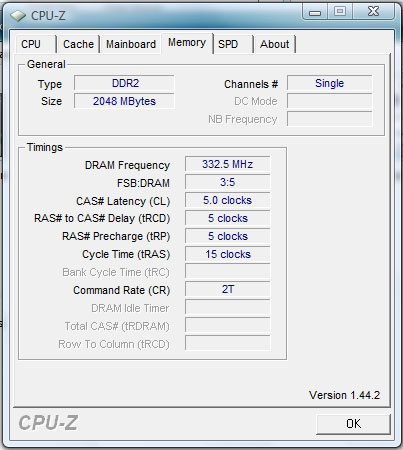Click the empty NB Frequency field
403x450 pixels.
(330, 119)
